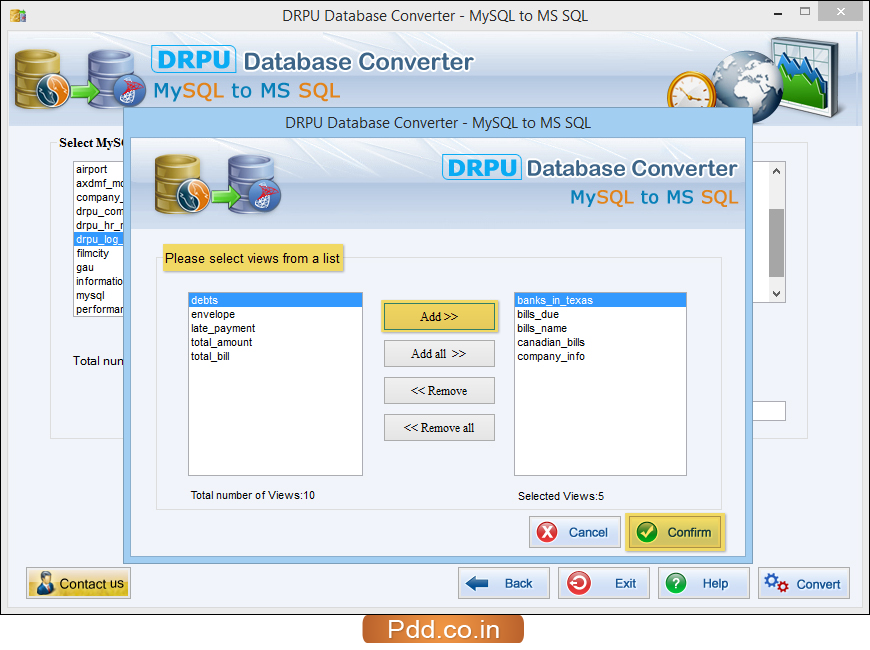
Task: Click the input field behind the dialog
Action: coord(769,411)
